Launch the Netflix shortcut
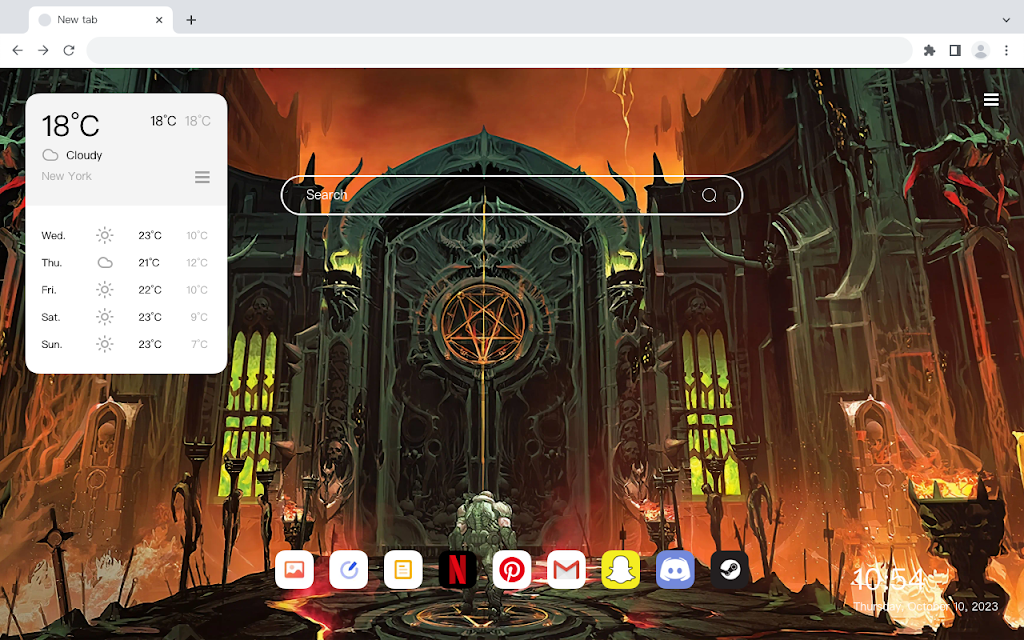 [x=457, y=569]
